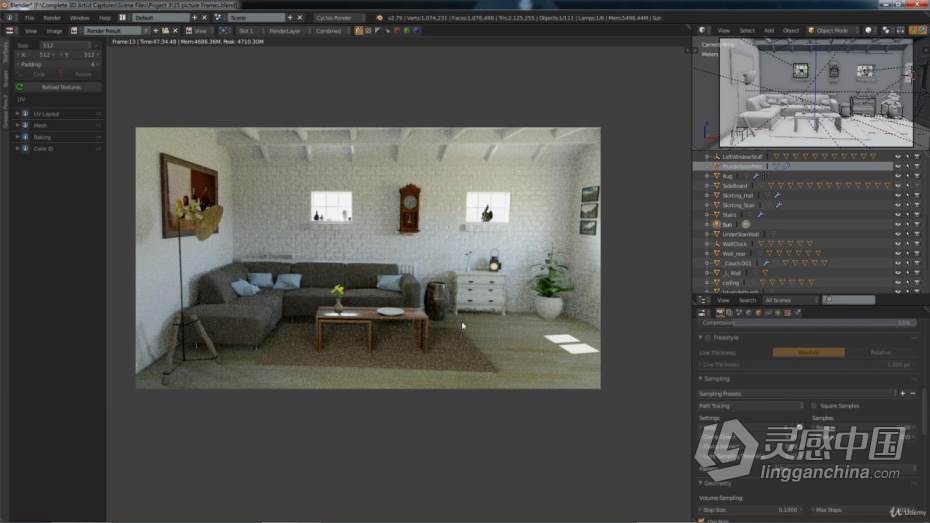This screenshot has width=930, height=523.
Task: Open the Cycles Render engine dropdown
Action: [x=339, y=18]
